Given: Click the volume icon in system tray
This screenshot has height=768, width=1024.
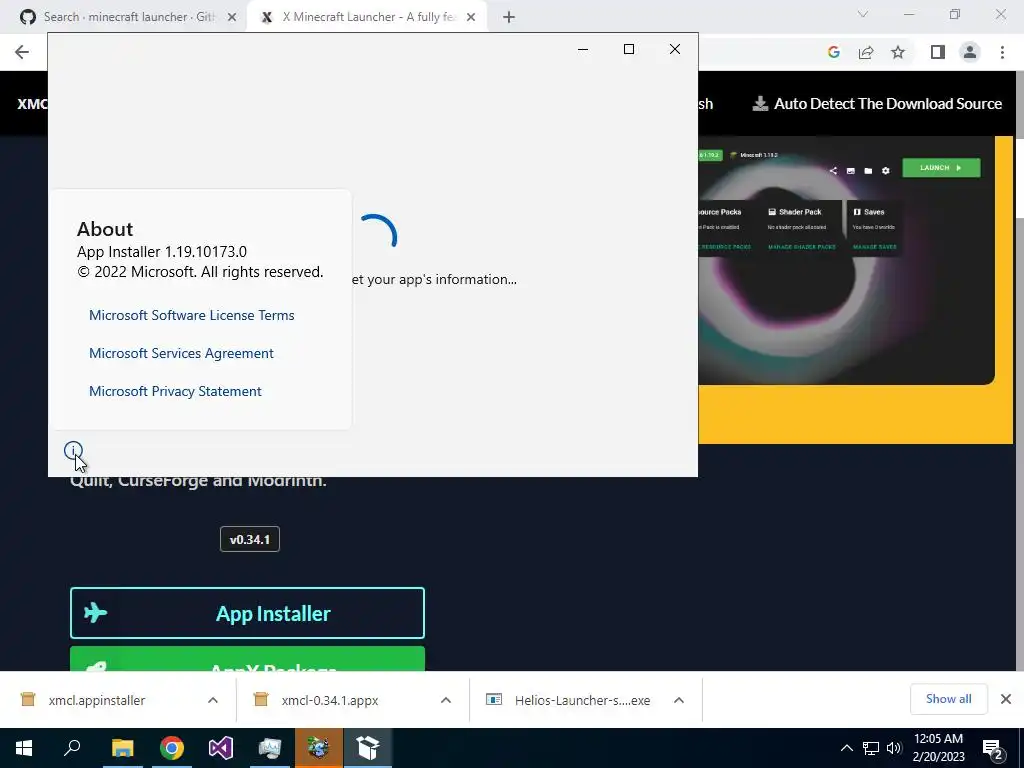Looking at the screenshot, I should [x=894, y=748].
